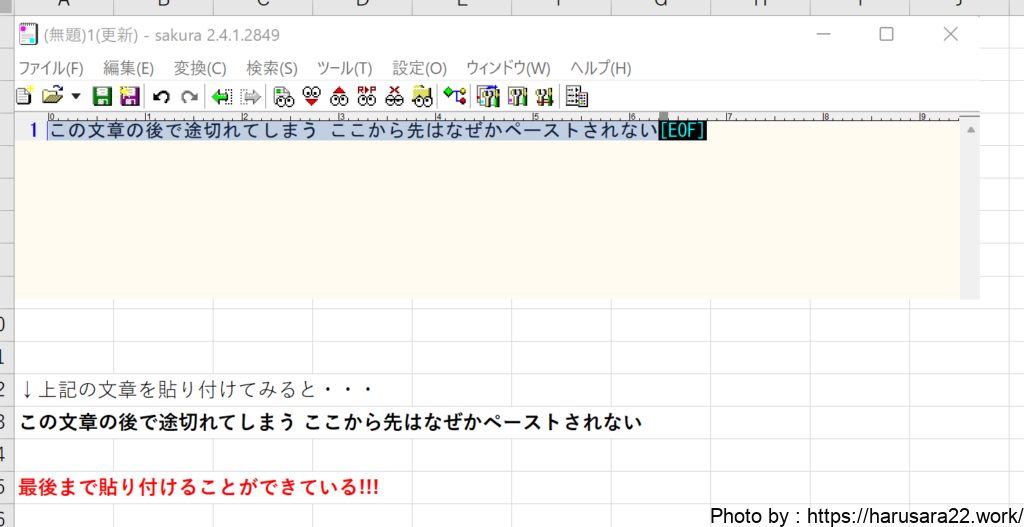This screenshot has height=527, width=1024.
Task: Undo the last edit
Action: pos(161,96)
